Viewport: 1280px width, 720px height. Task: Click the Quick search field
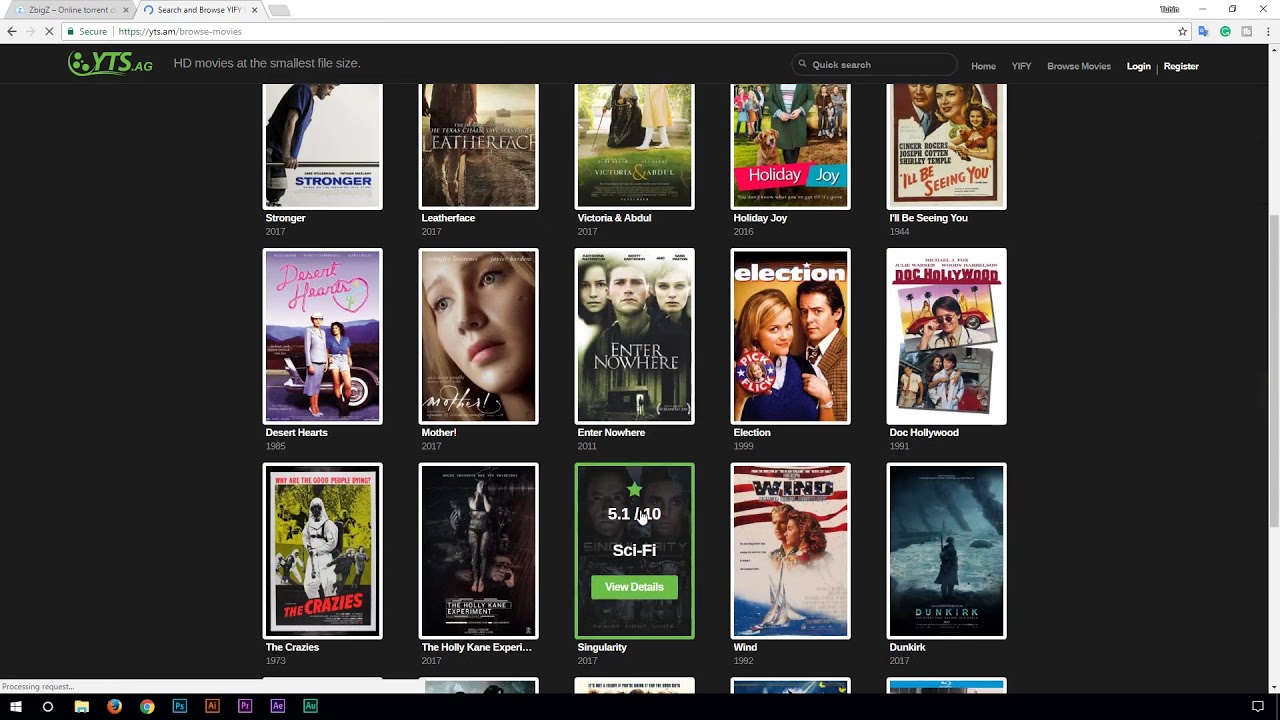pyautogui.click(x=875, y=65)
